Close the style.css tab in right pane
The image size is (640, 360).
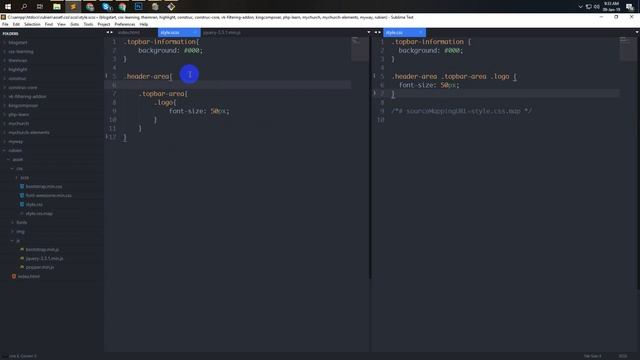[420, 32]
